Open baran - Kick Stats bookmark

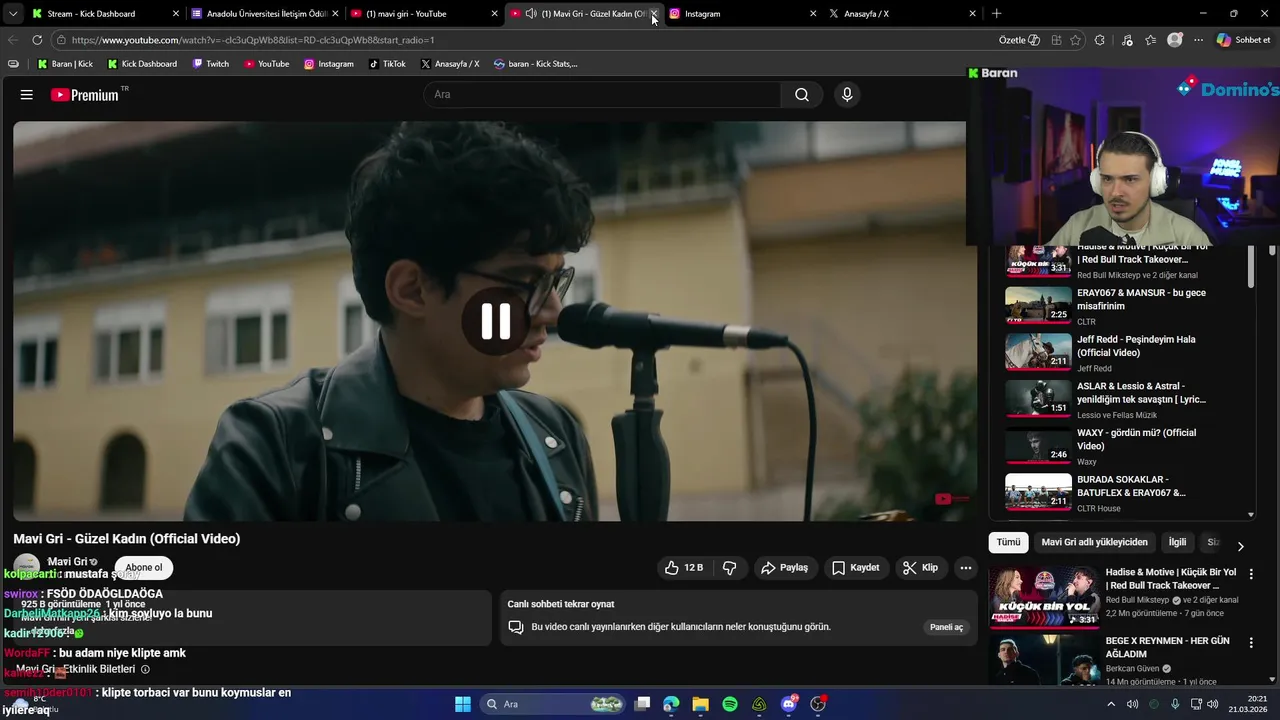coord(535,64)
